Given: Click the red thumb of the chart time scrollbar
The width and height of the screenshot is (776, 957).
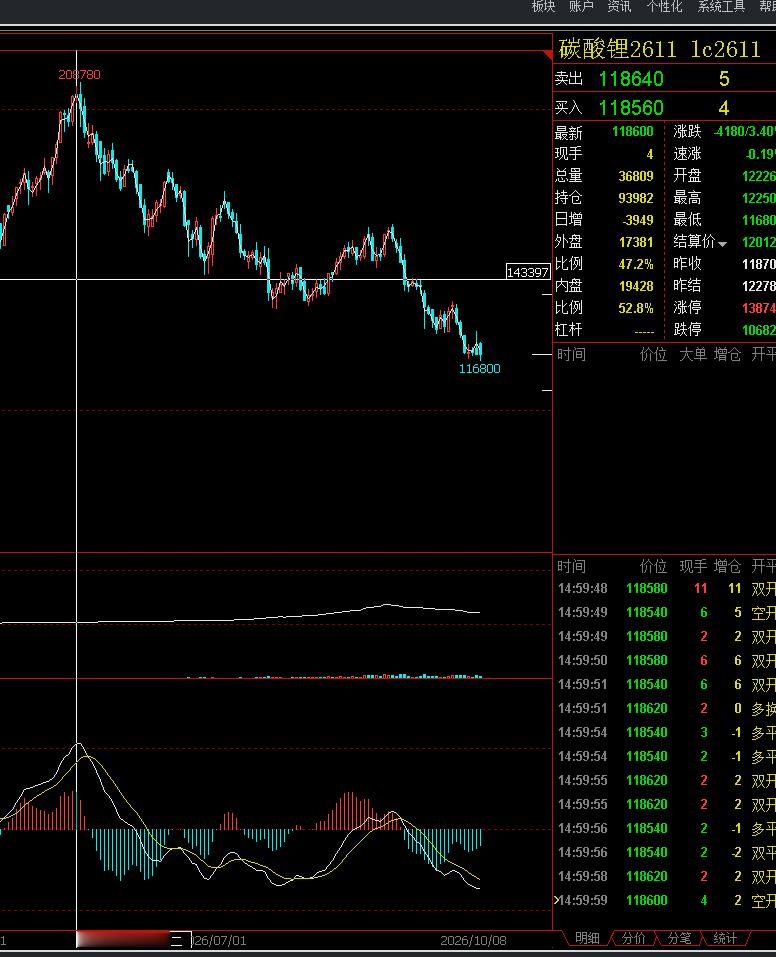Looking at the screenshot, I should point(122,939).
